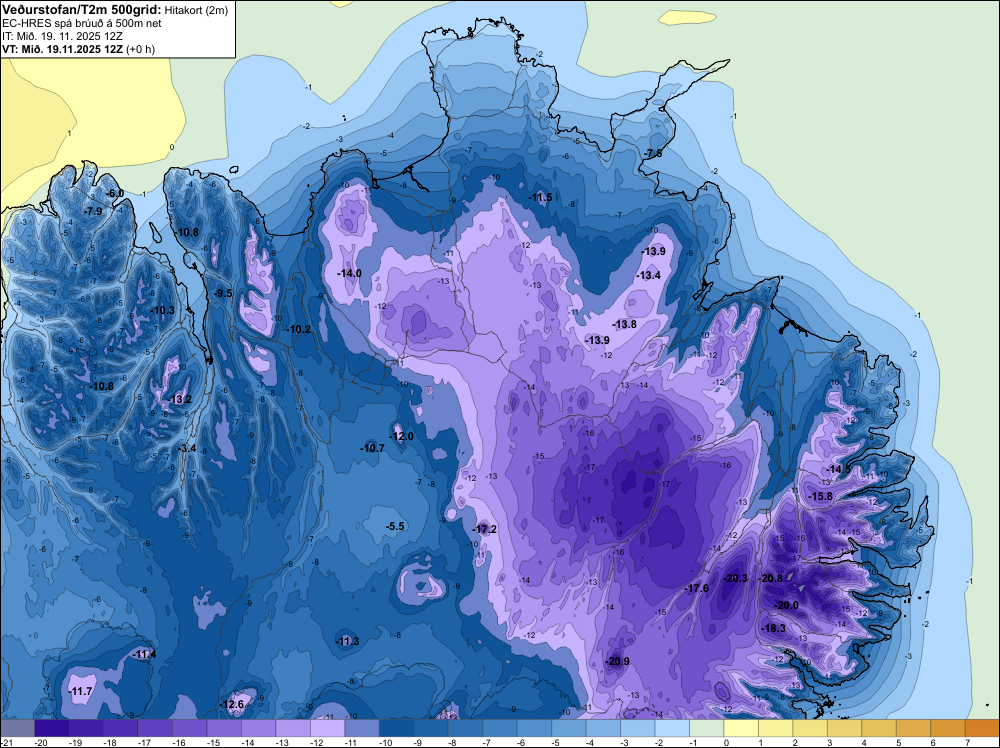The width and height of the screenshot is (1000, 748).
Task: Select the -20.0 station value
Action: click(786, 606)
